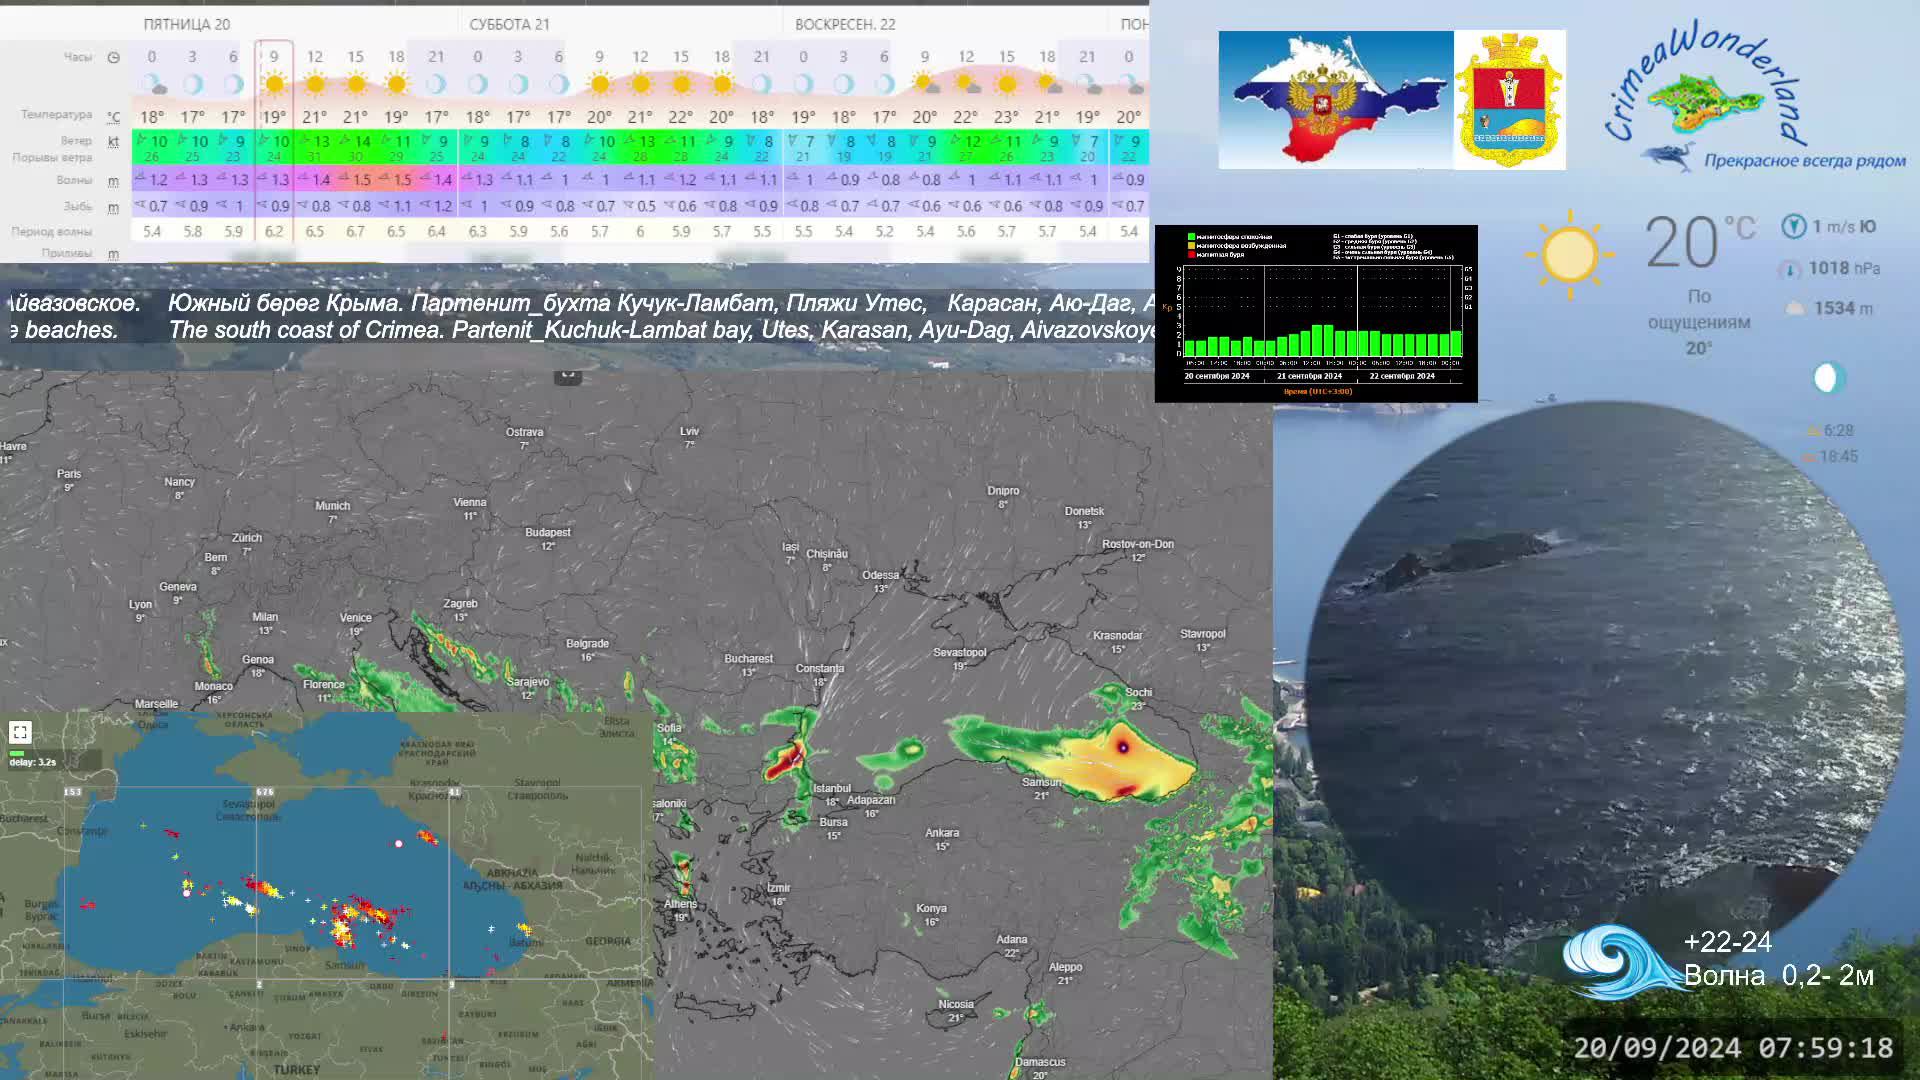Viewport: 1920px width, 1080px height.
Task: Click the Vienna city label on the map
Action: [469, 502]
